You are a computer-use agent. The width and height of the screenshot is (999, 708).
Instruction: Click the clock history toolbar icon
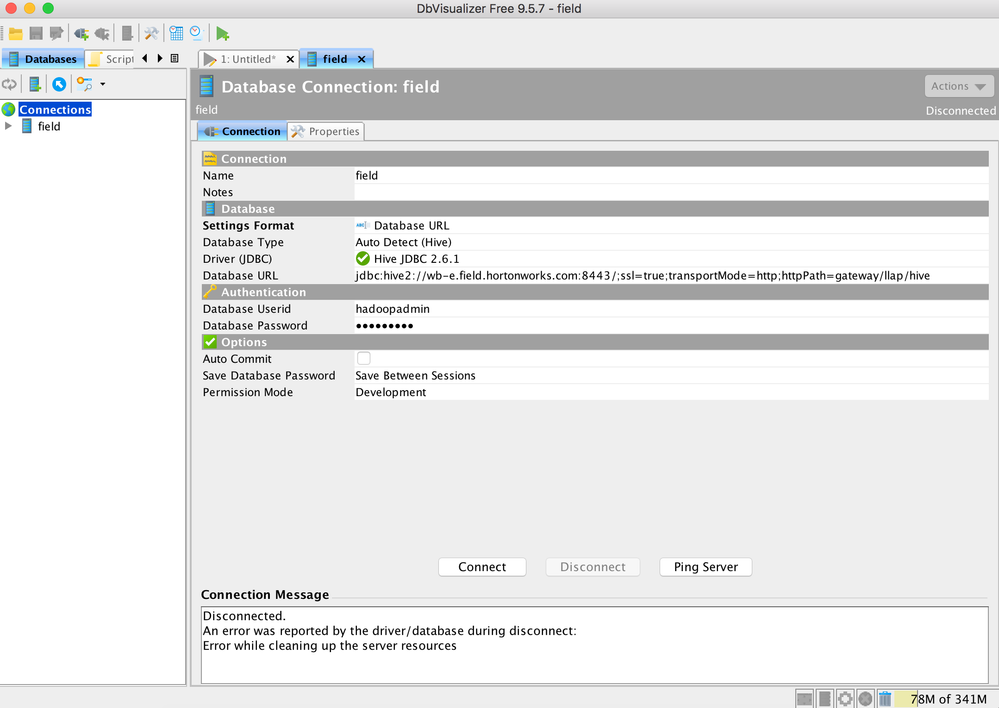[x=196, y=33]
